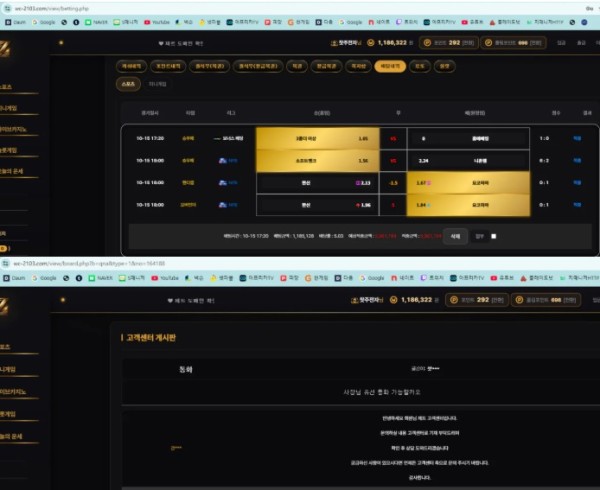The width and height of the screenshot is (600, 490).
Task: Click the 고객센터 게시판 heading
Action: tap(151, 337)
